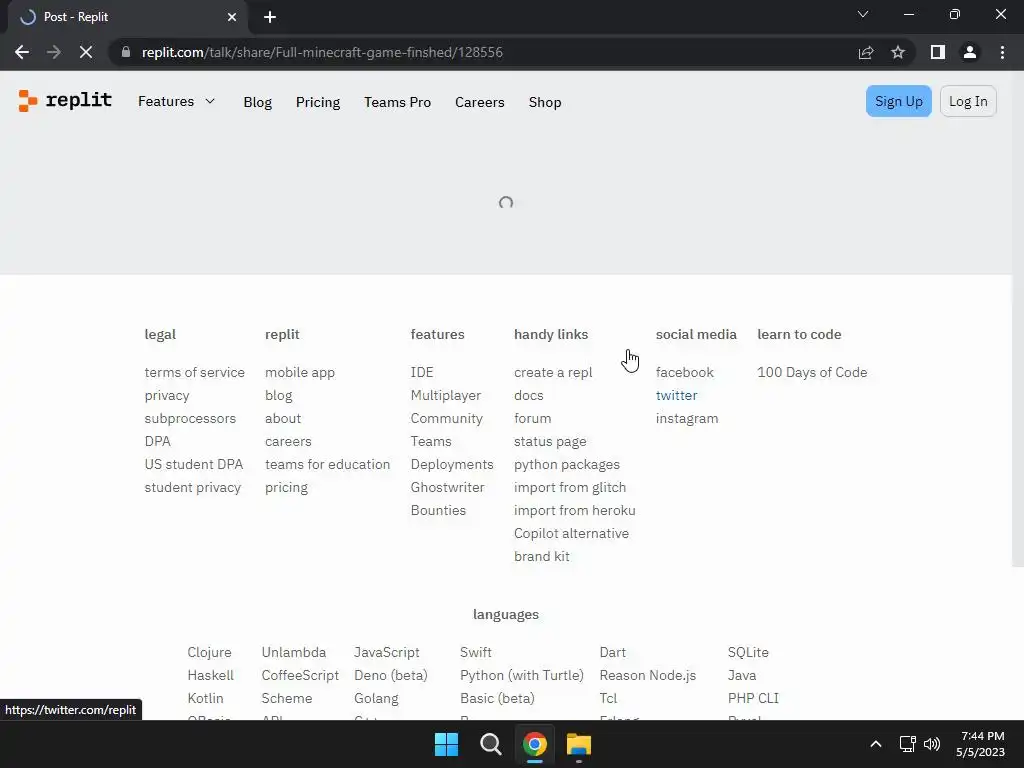Open the IDE features link
The height and width of the screenshot is (768, 1024).
[x=422, y=372]
